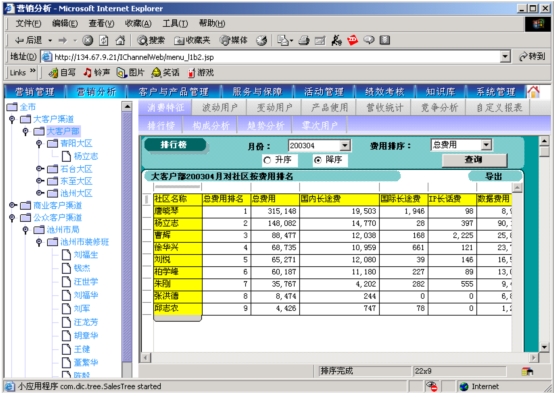Click the 查询 query button
Viewport: 555px width, 397px height.
[474, 160]
